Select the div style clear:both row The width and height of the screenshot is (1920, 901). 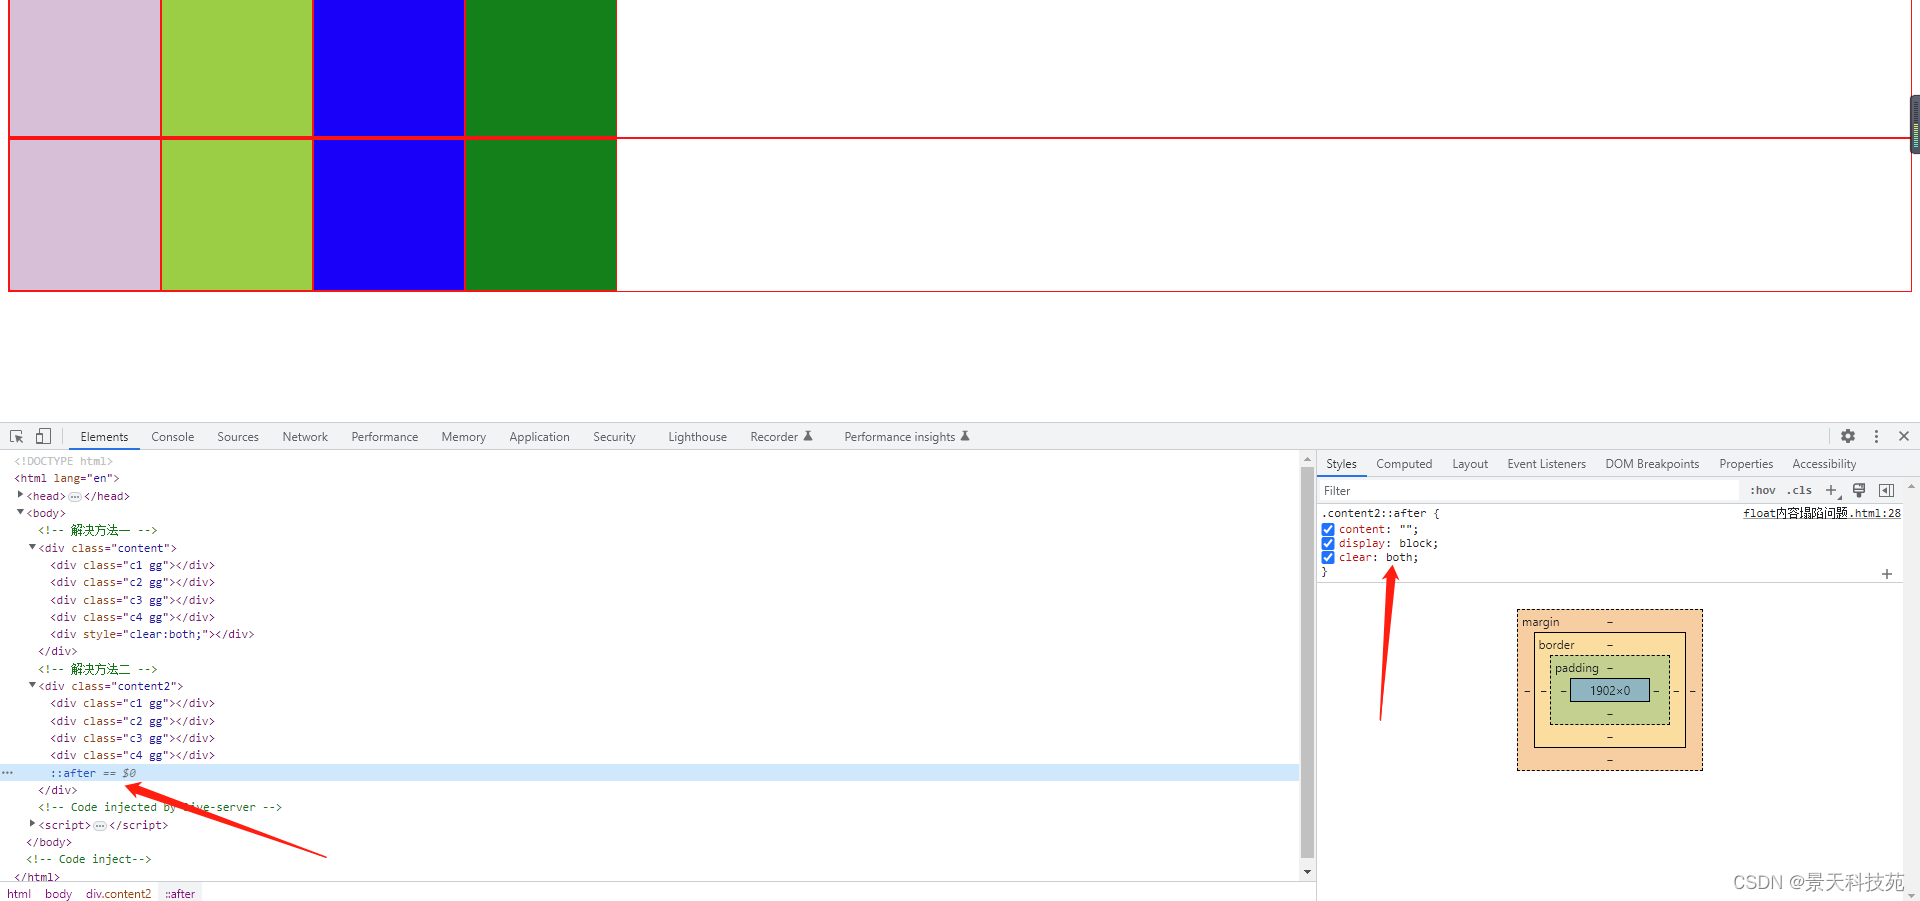[x=152, y=634]
